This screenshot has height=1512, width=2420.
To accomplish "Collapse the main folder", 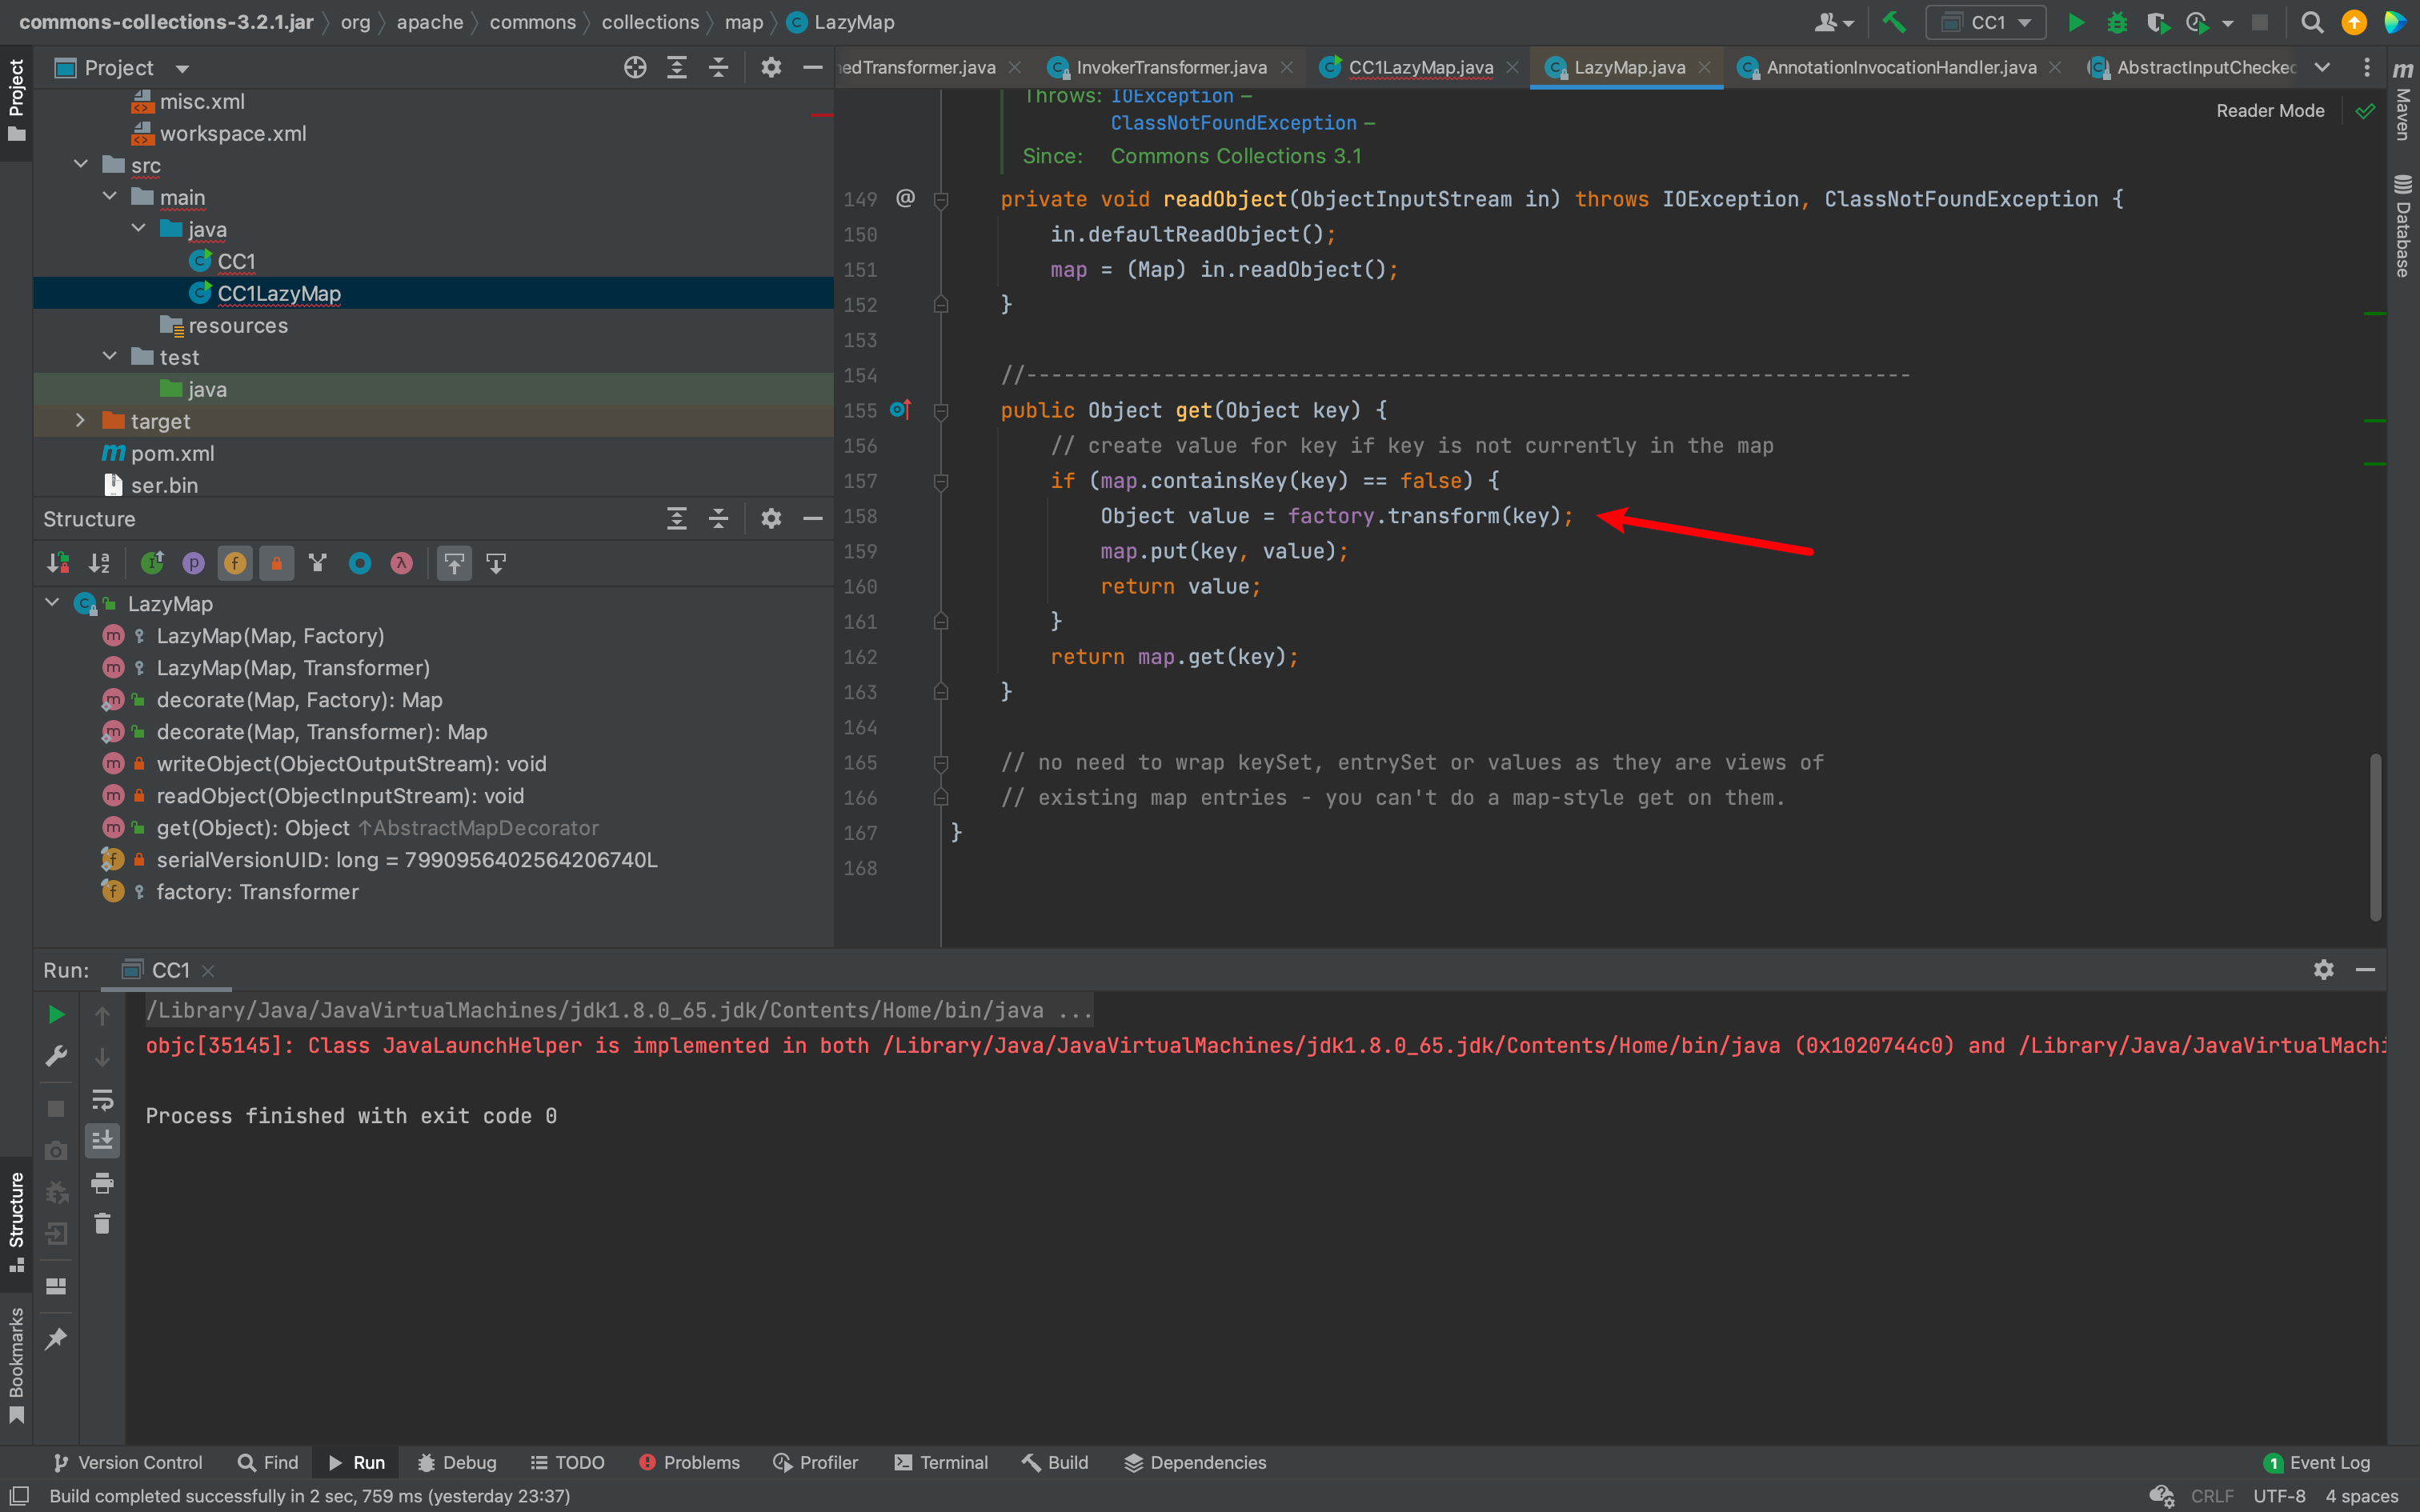I will (110, 196).
